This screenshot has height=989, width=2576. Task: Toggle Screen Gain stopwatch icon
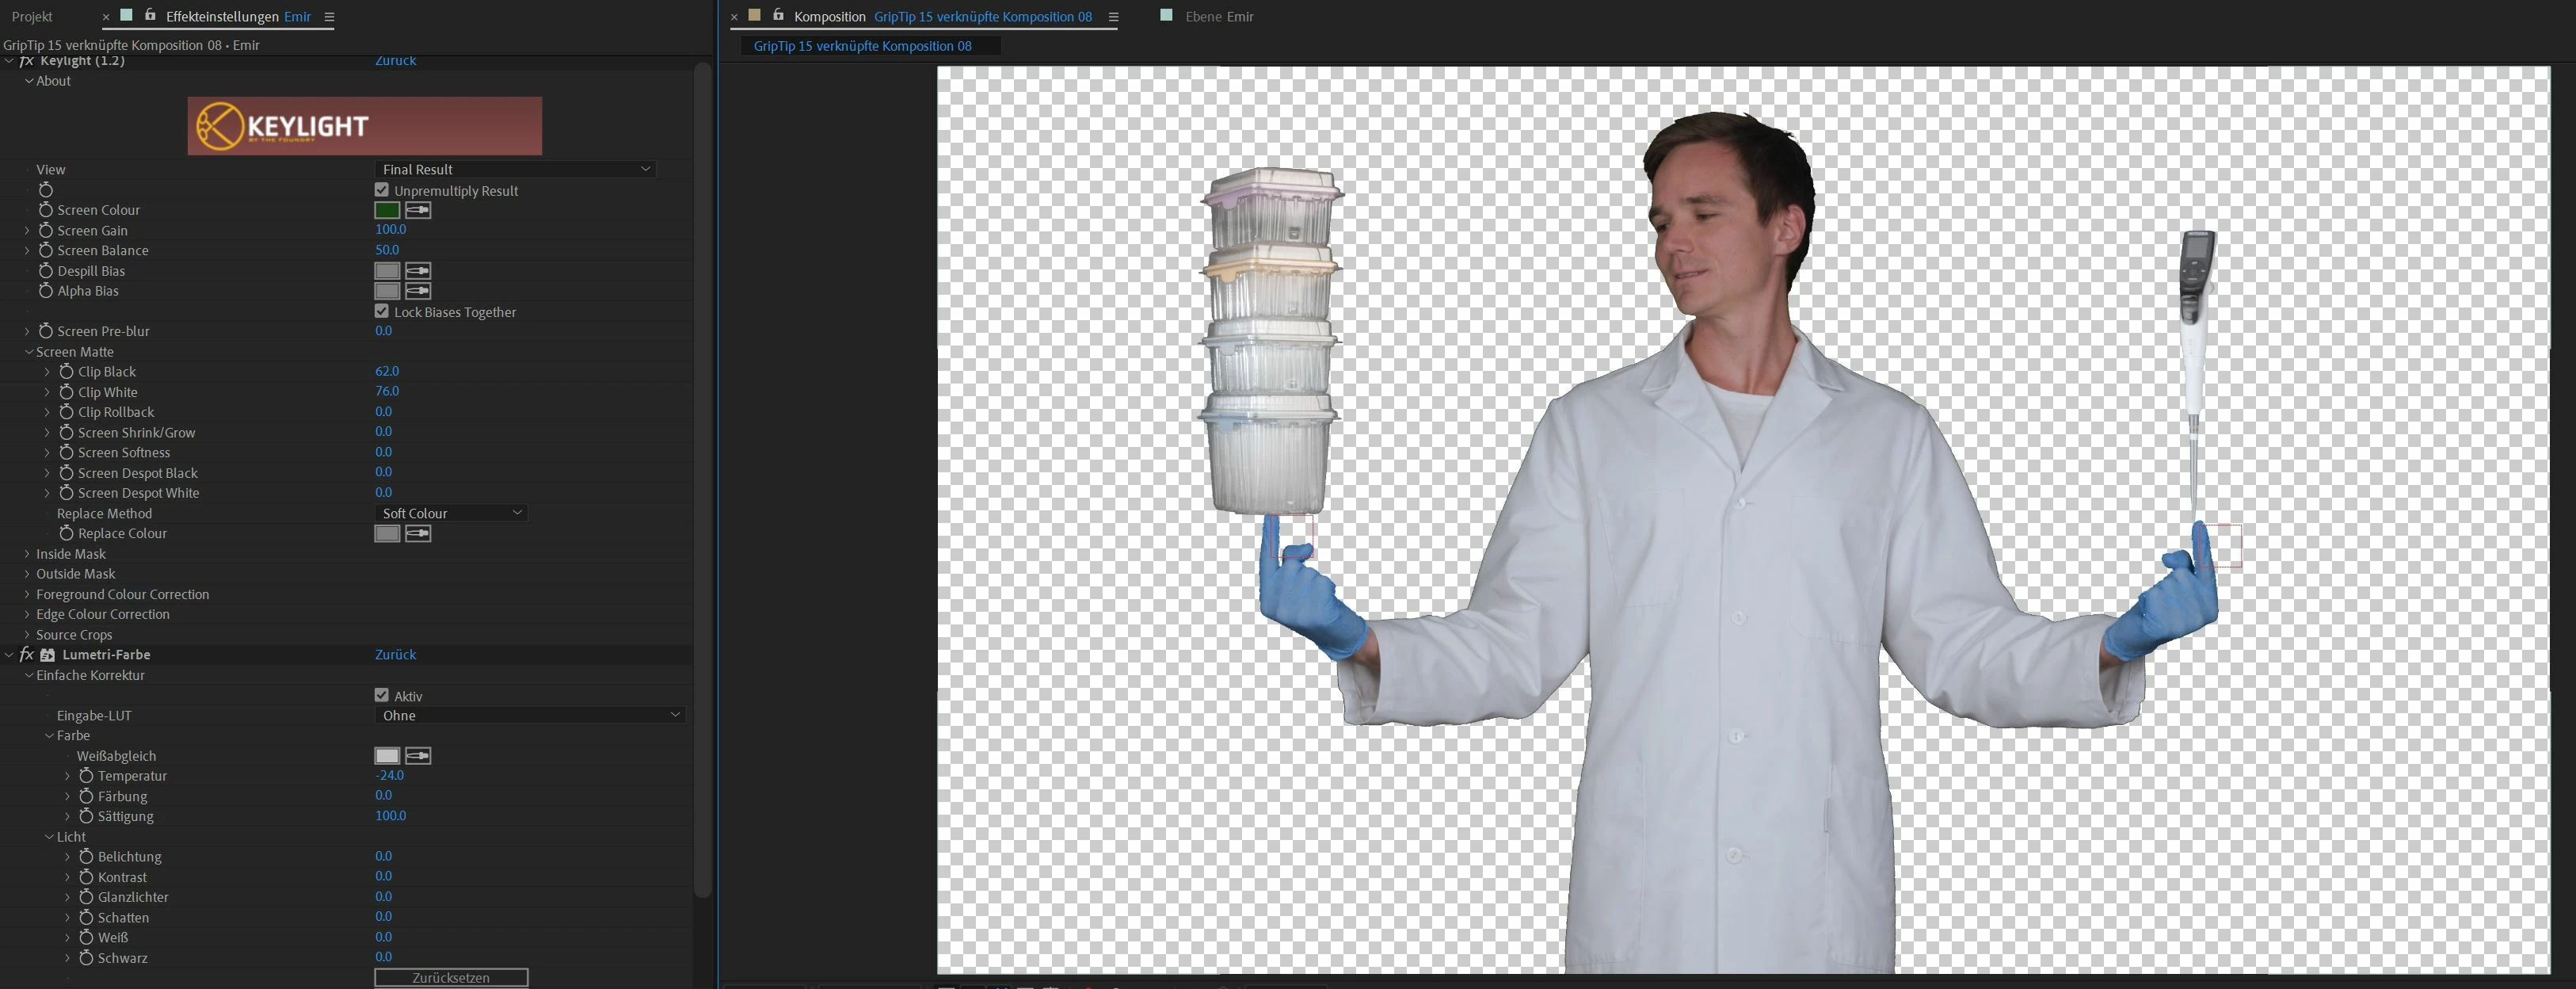pos(45,230)
